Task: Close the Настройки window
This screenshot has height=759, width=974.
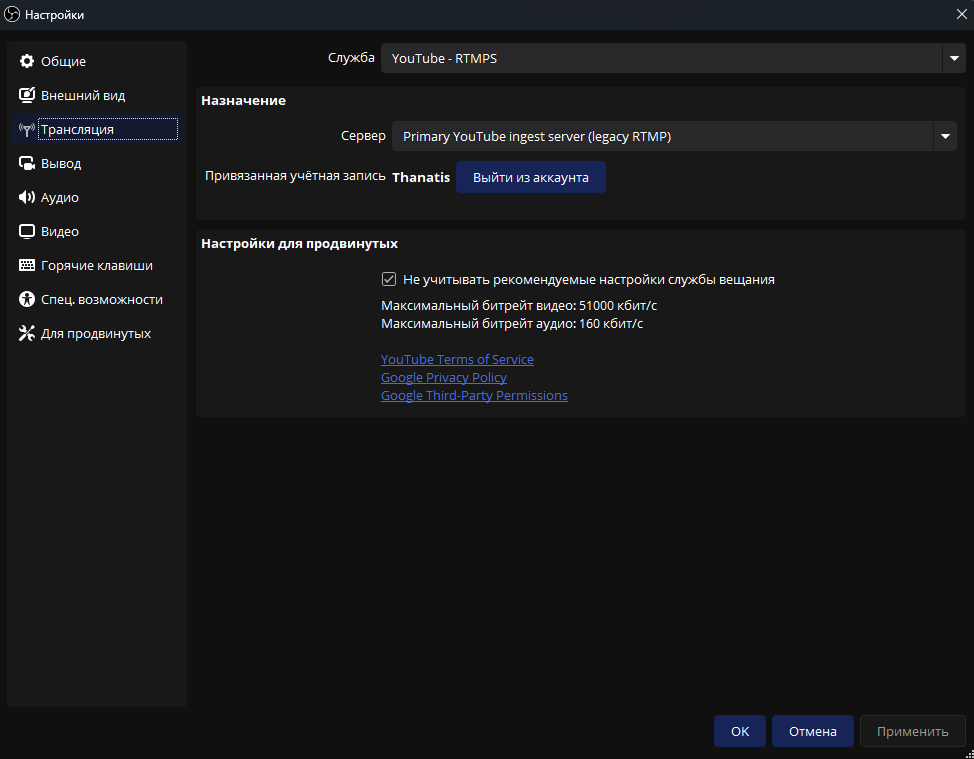Action: coord(961,14)
